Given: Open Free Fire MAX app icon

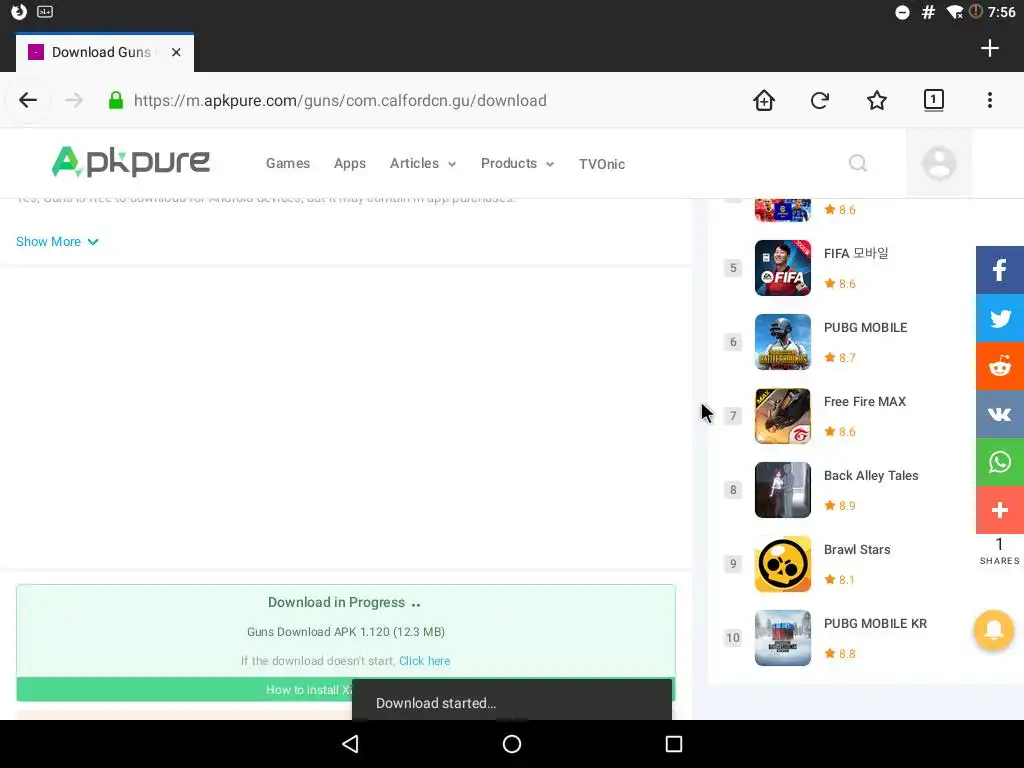Looking at the screenshot, I should [782, 416].
